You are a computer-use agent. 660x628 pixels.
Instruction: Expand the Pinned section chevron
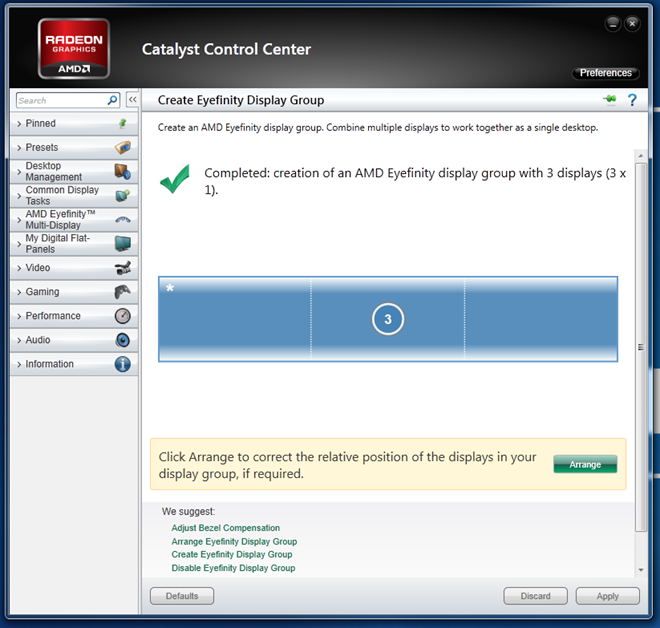19,124
